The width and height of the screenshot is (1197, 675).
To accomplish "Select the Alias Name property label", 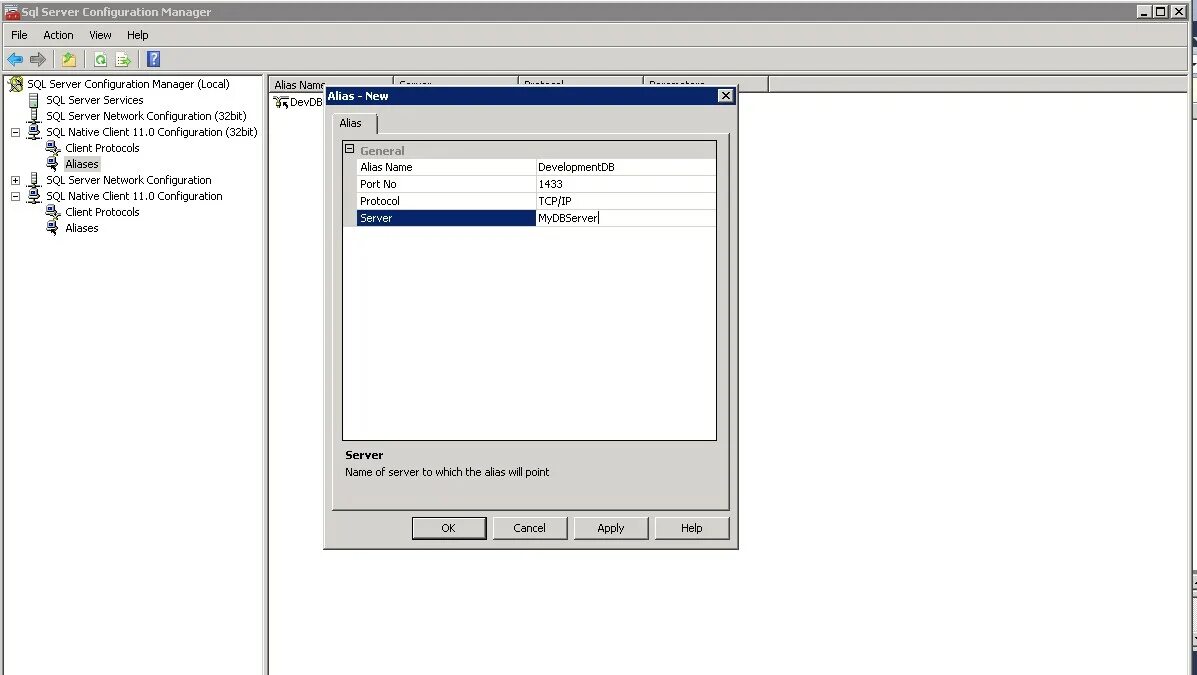I will point(447,167).
